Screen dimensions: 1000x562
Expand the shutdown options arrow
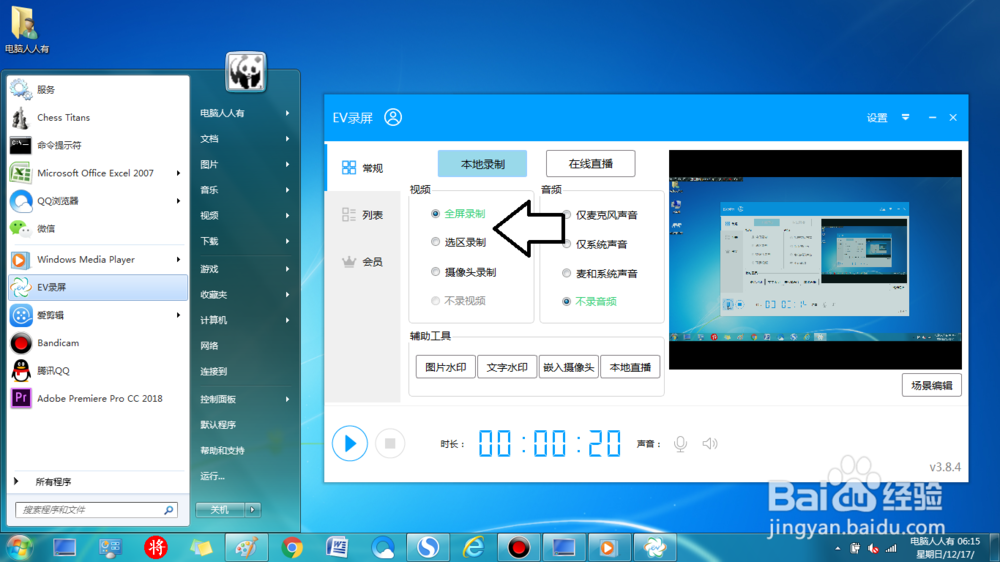253,510
